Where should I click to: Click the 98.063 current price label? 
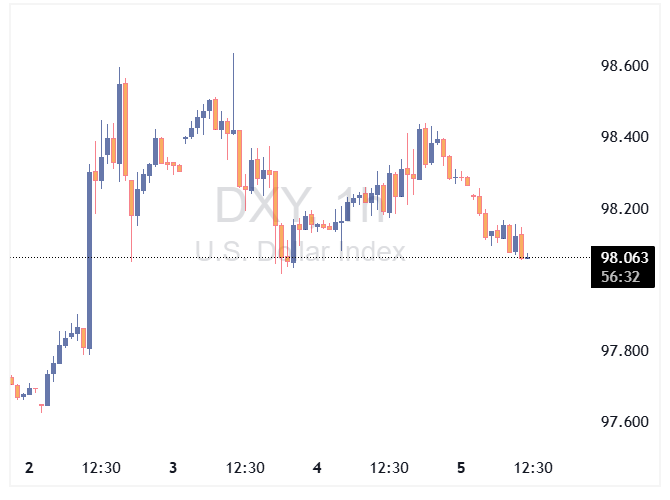[620, 258]
